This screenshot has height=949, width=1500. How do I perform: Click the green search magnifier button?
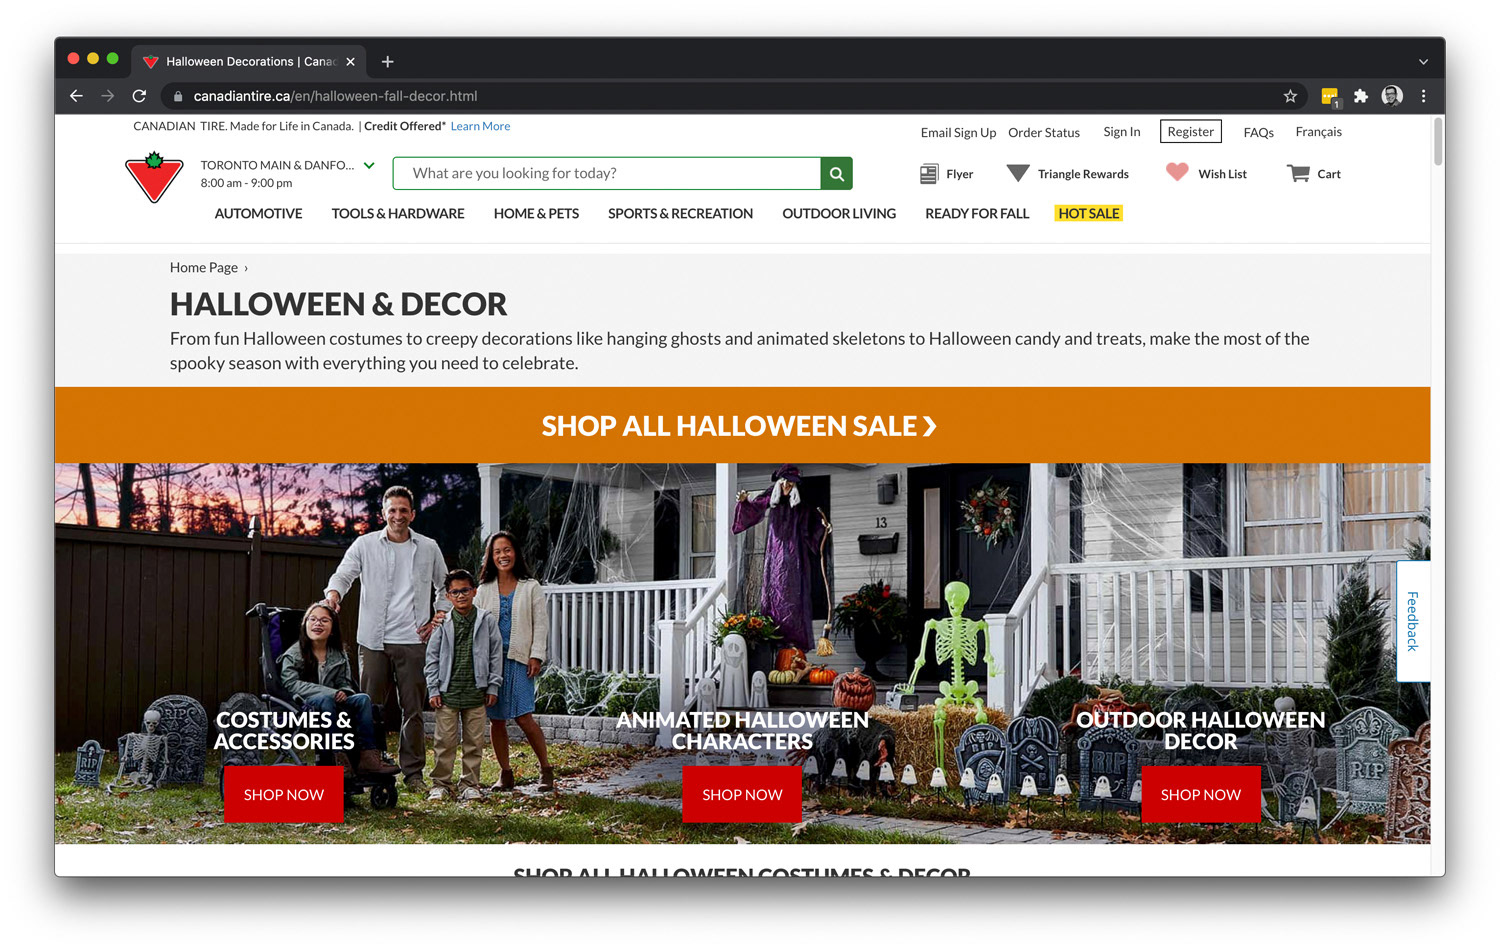click(836, 173)
